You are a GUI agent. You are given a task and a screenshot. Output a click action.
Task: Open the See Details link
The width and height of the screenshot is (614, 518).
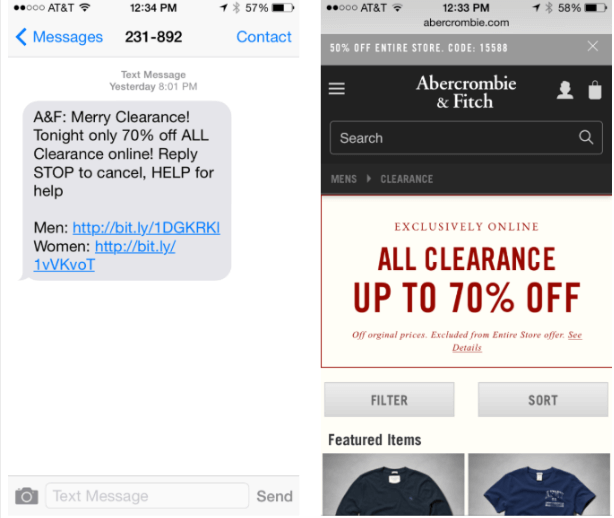pos(517,341)
